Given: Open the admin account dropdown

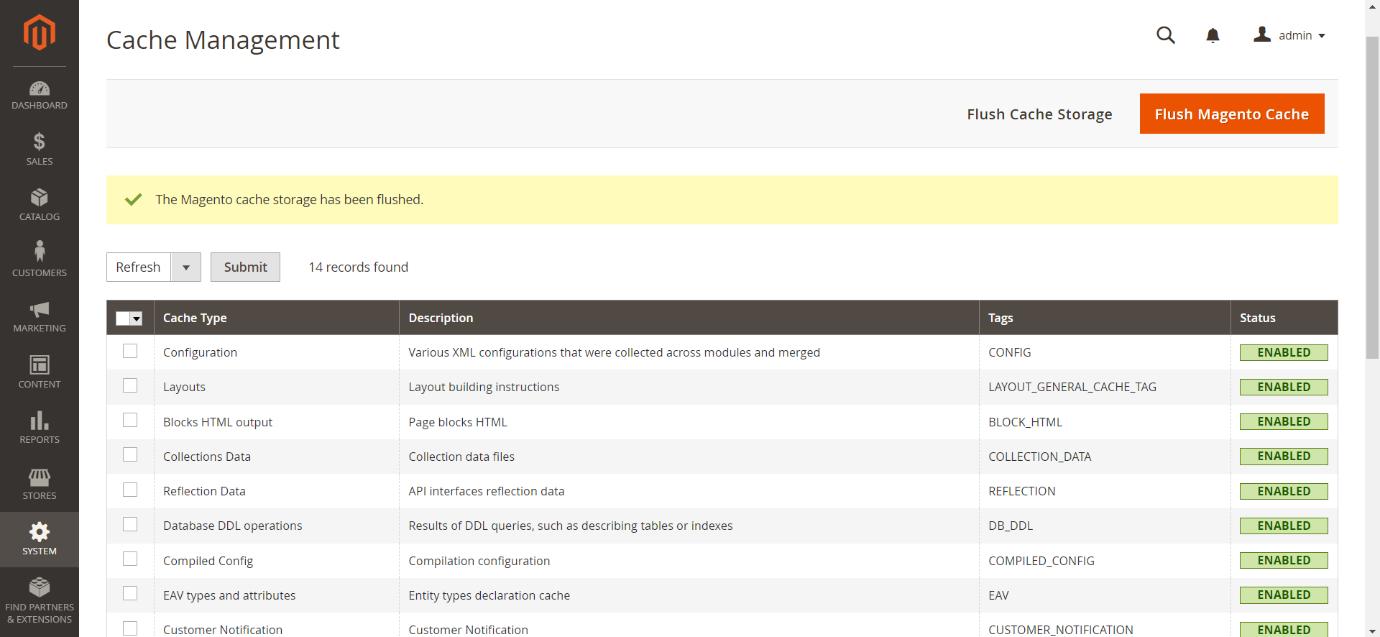Looking at the screenshot, I should coord(1290,35).
